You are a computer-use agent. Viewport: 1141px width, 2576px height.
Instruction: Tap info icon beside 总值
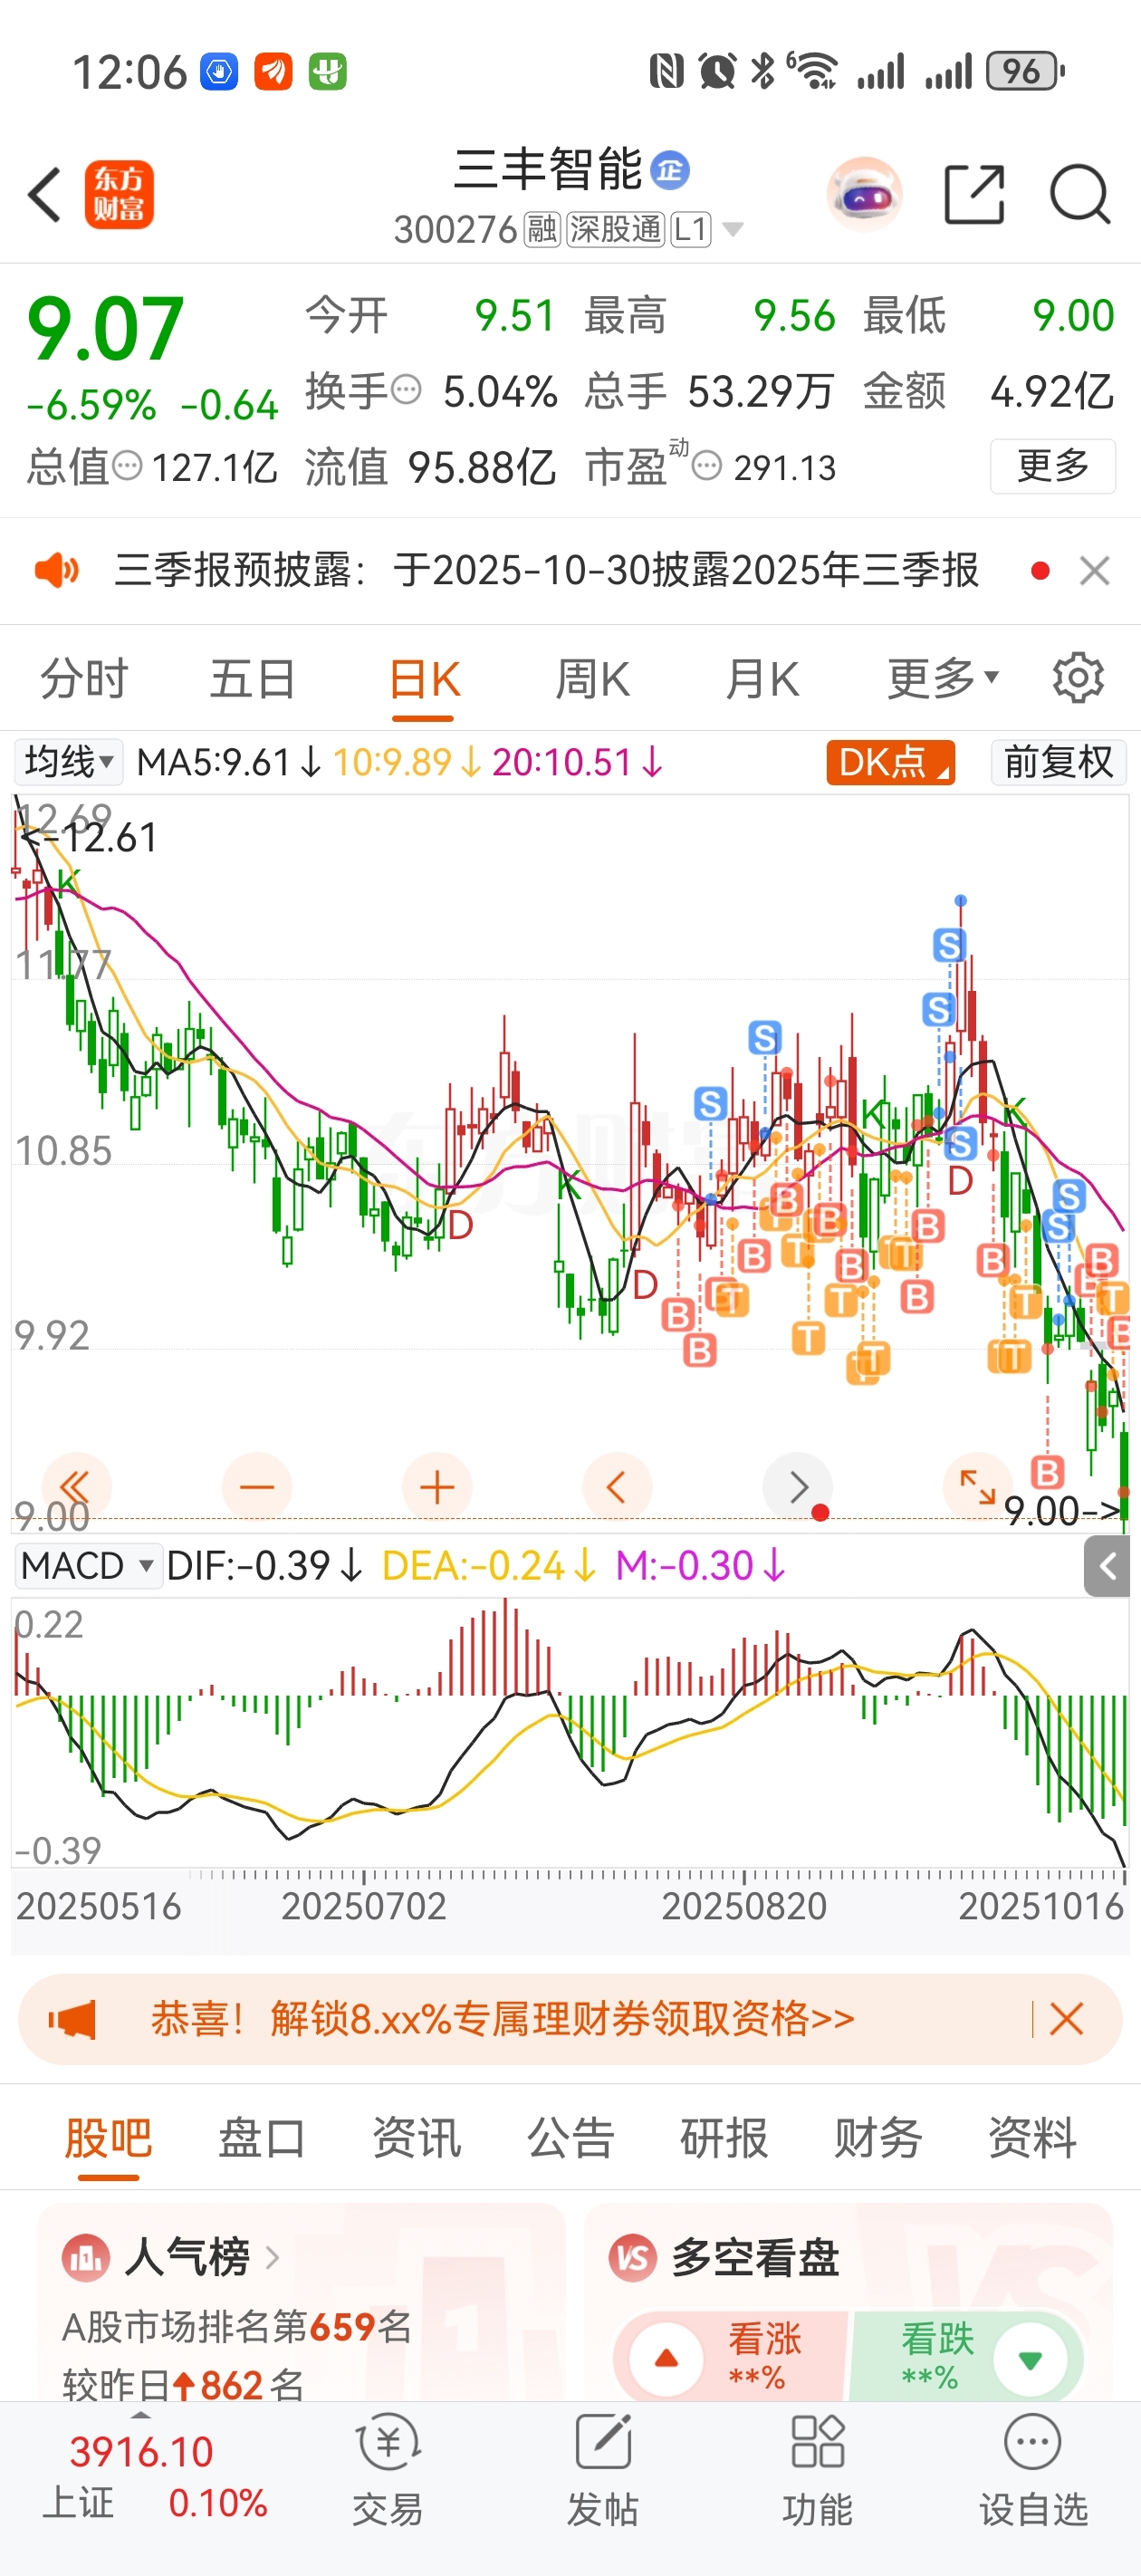(127, 465)
